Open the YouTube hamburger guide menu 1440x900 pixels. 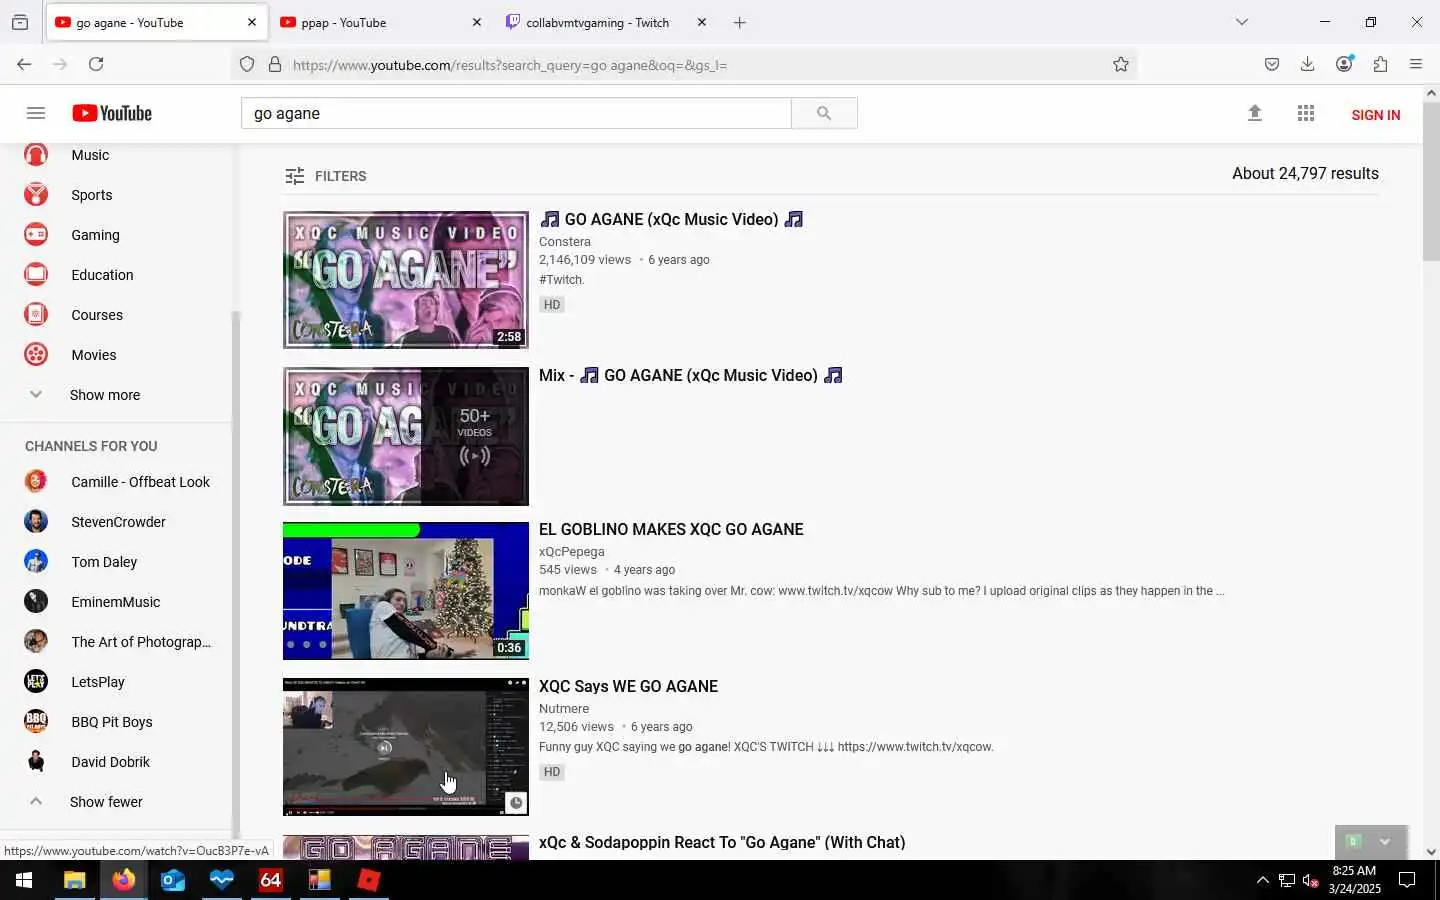36,113
